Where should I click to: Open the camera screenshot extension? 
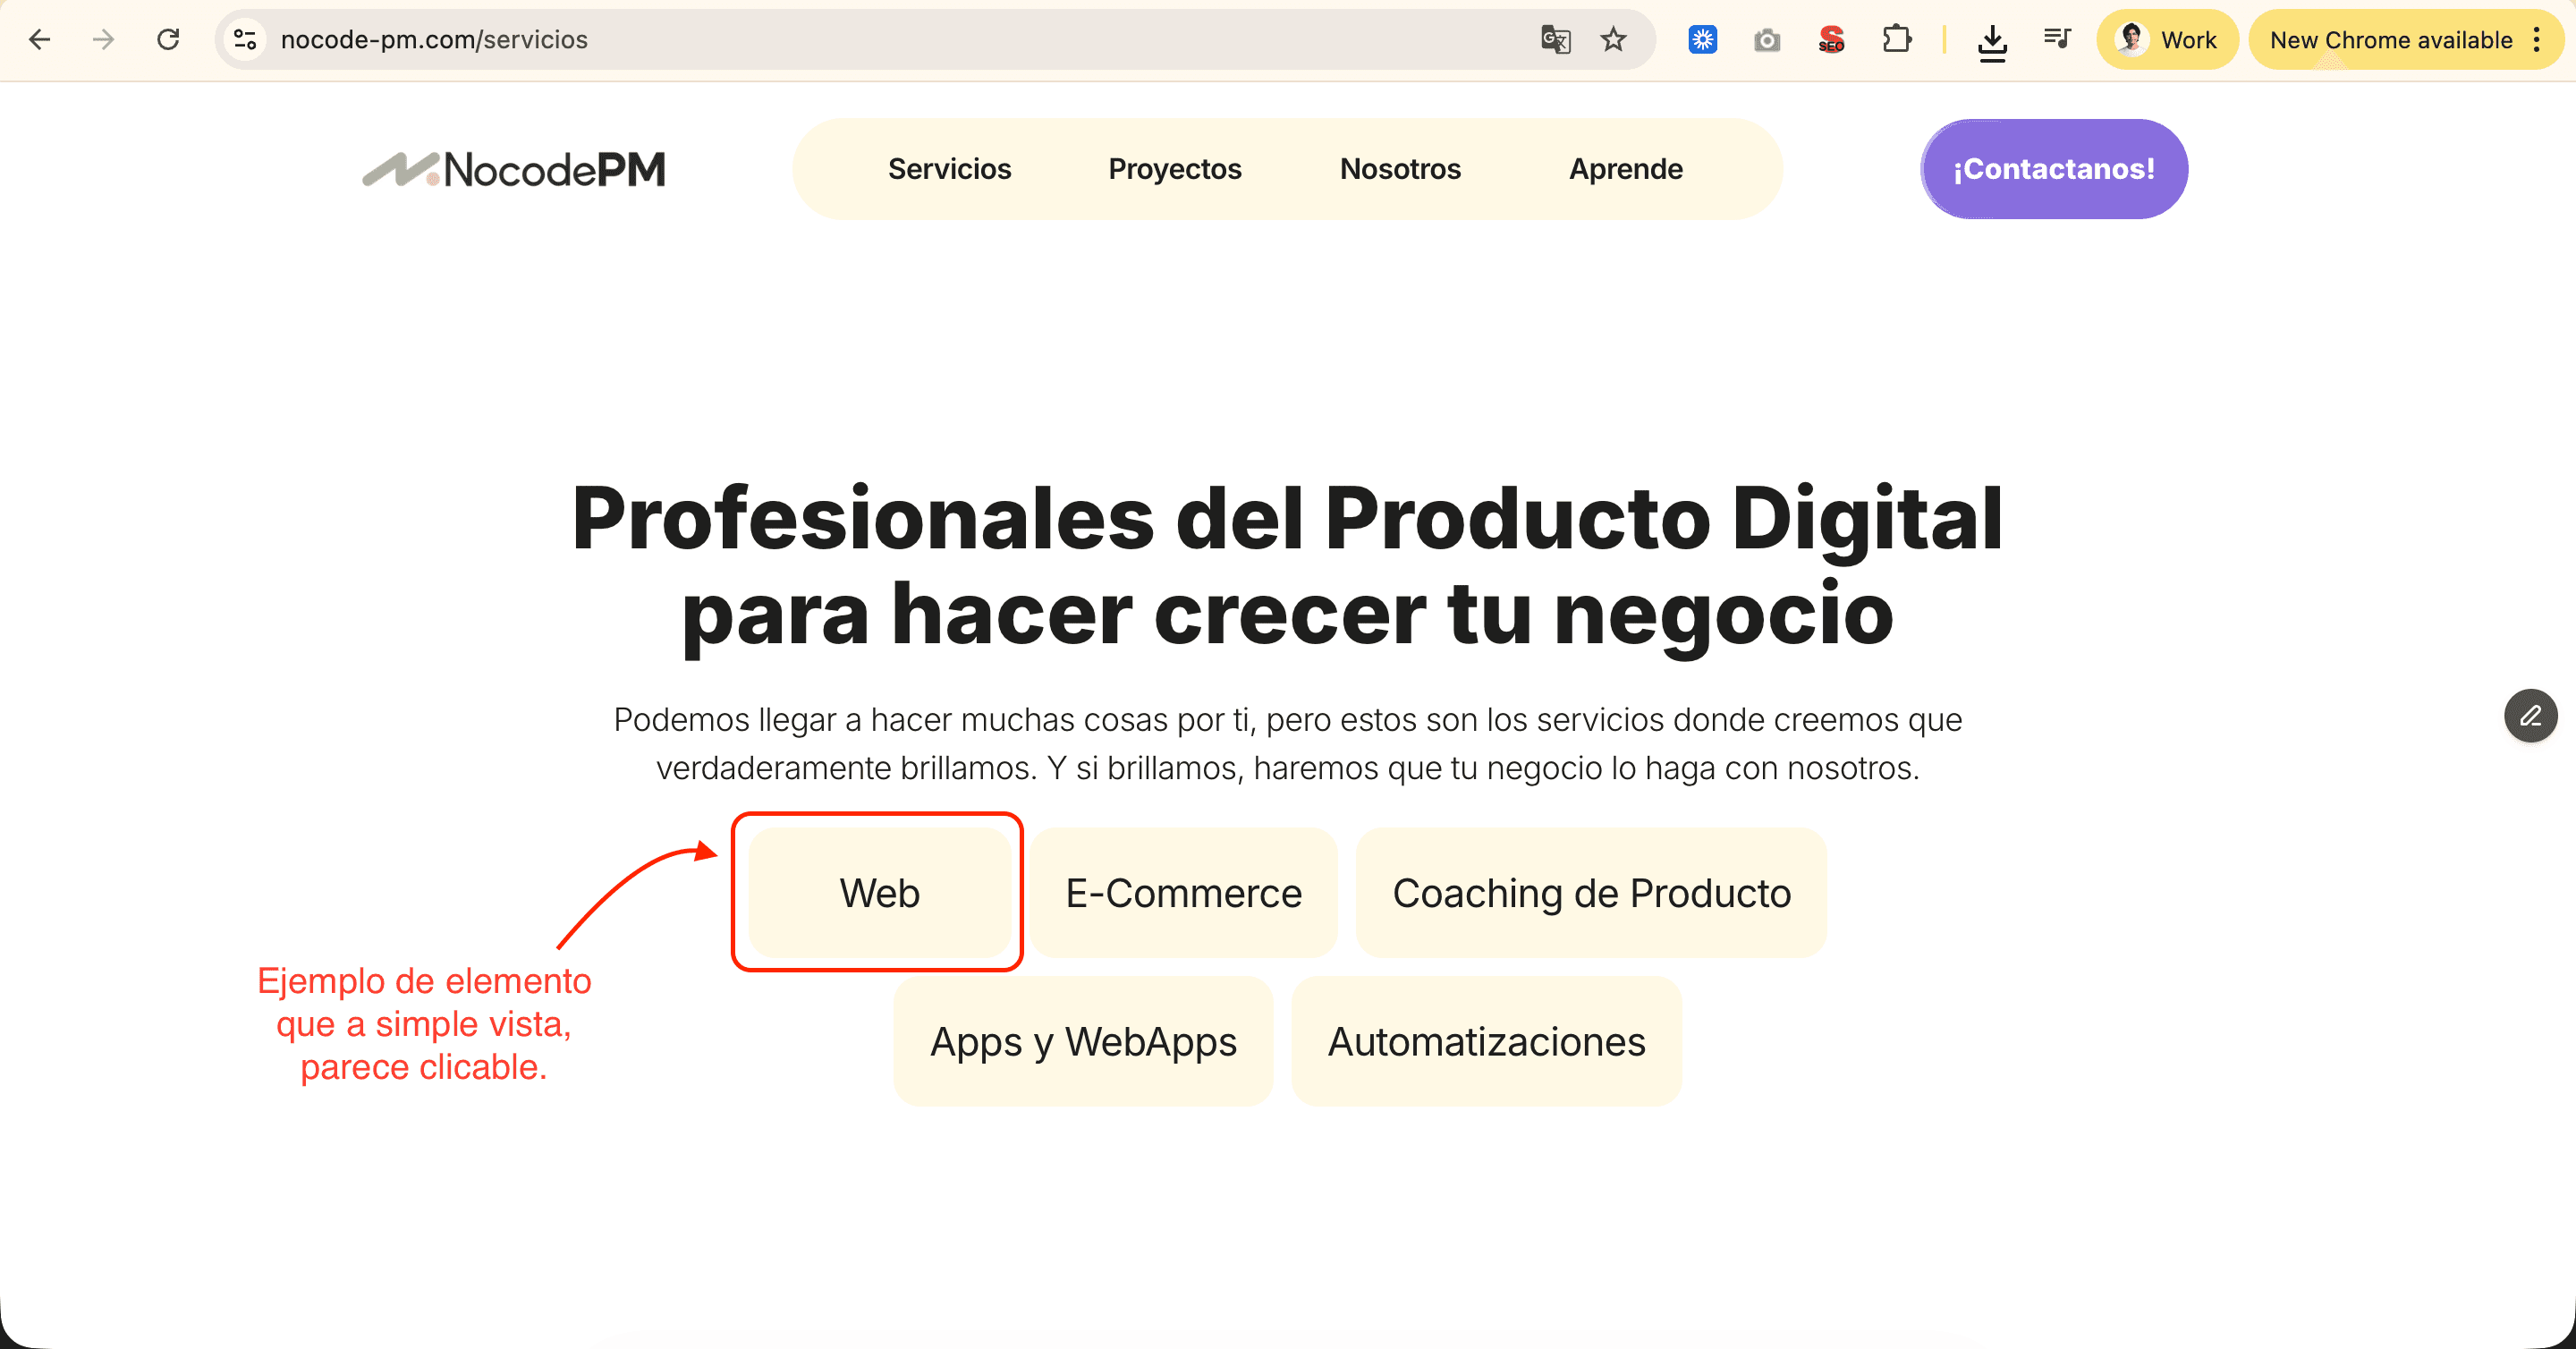(x=1767, y=40)
